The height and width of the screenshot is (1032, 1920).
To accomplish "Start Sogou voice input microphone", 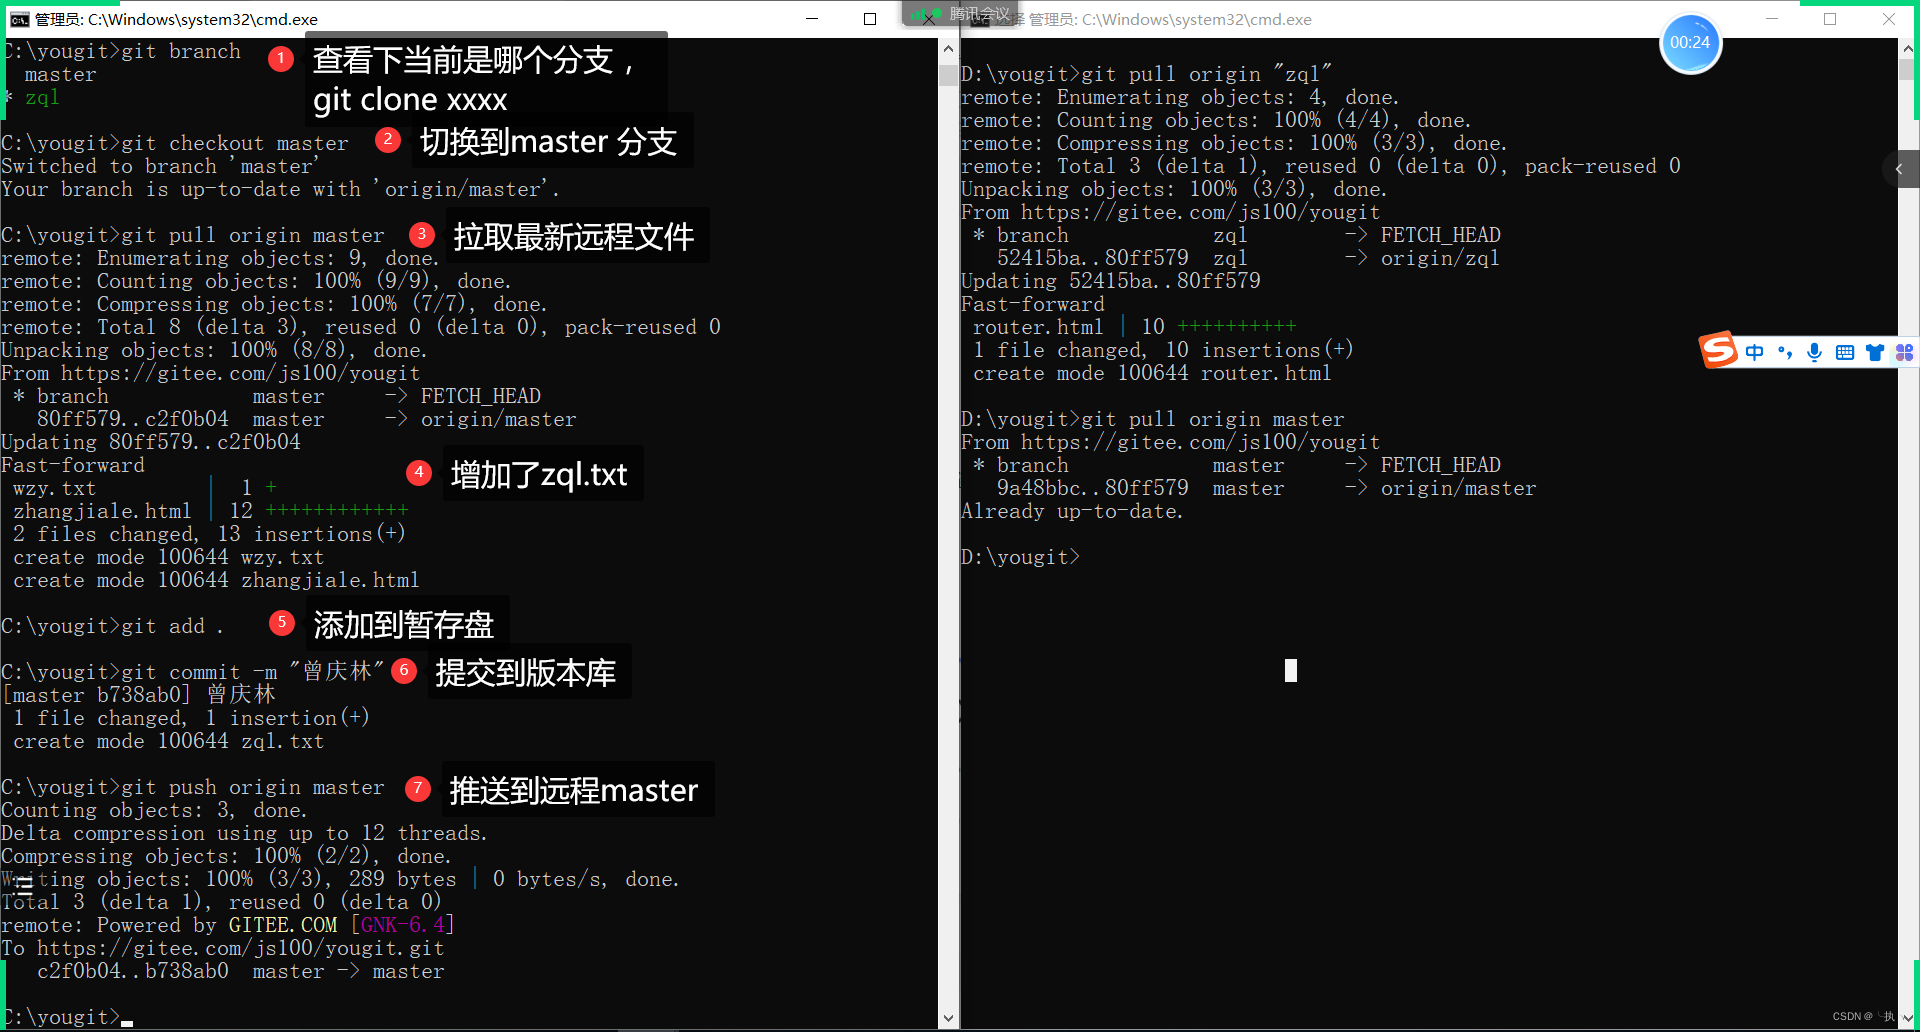I will coord(1815,352).
